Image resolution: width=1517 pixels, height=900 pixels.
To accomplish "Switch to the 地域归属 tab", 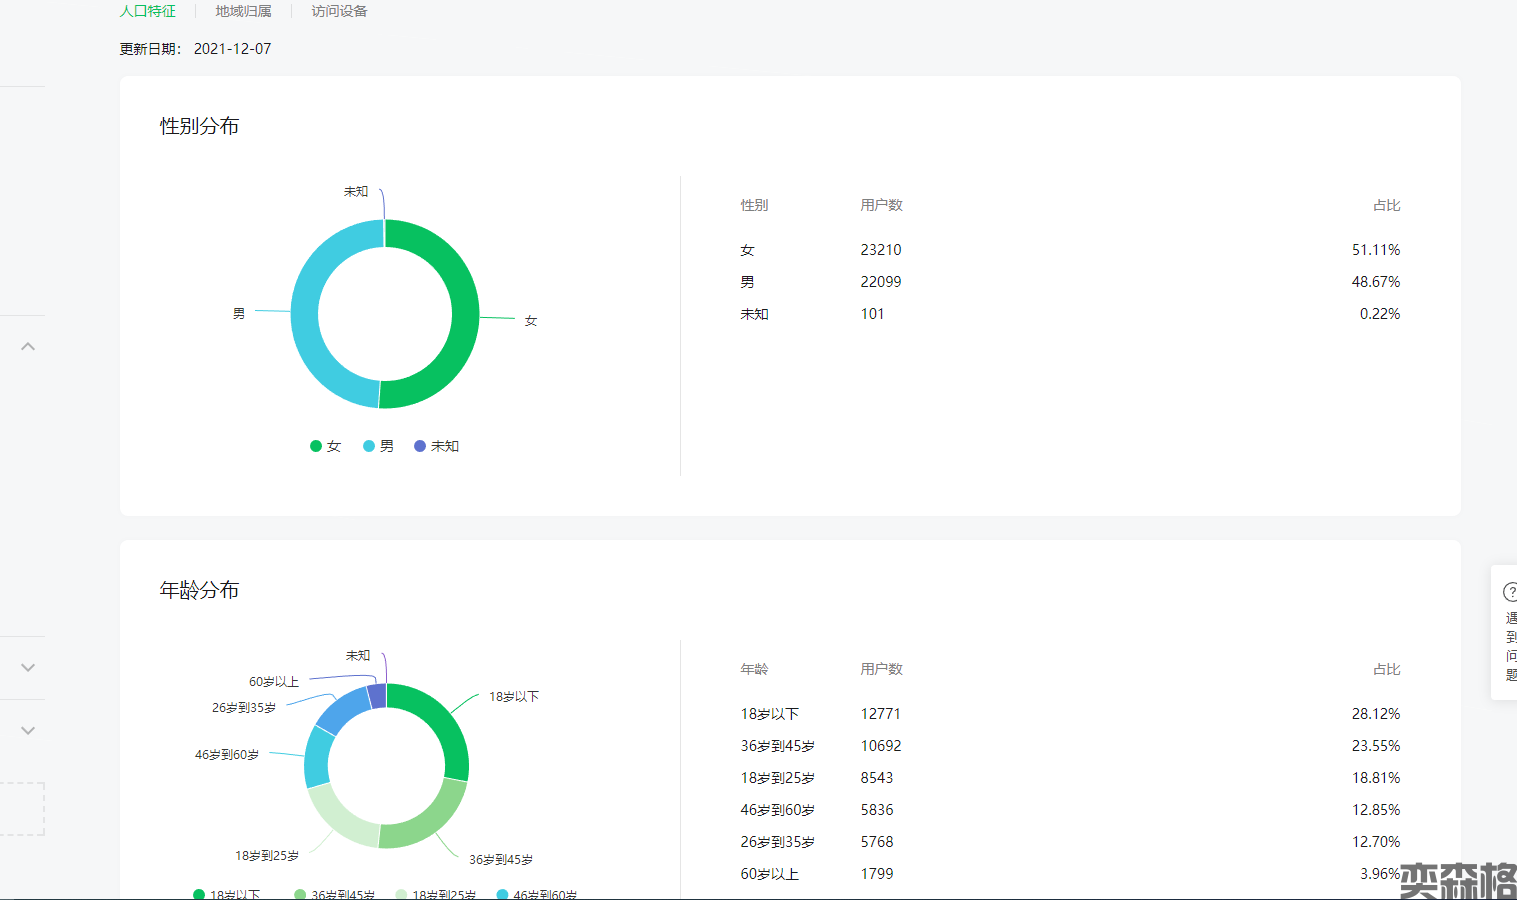I will click(x=243, y=11).
